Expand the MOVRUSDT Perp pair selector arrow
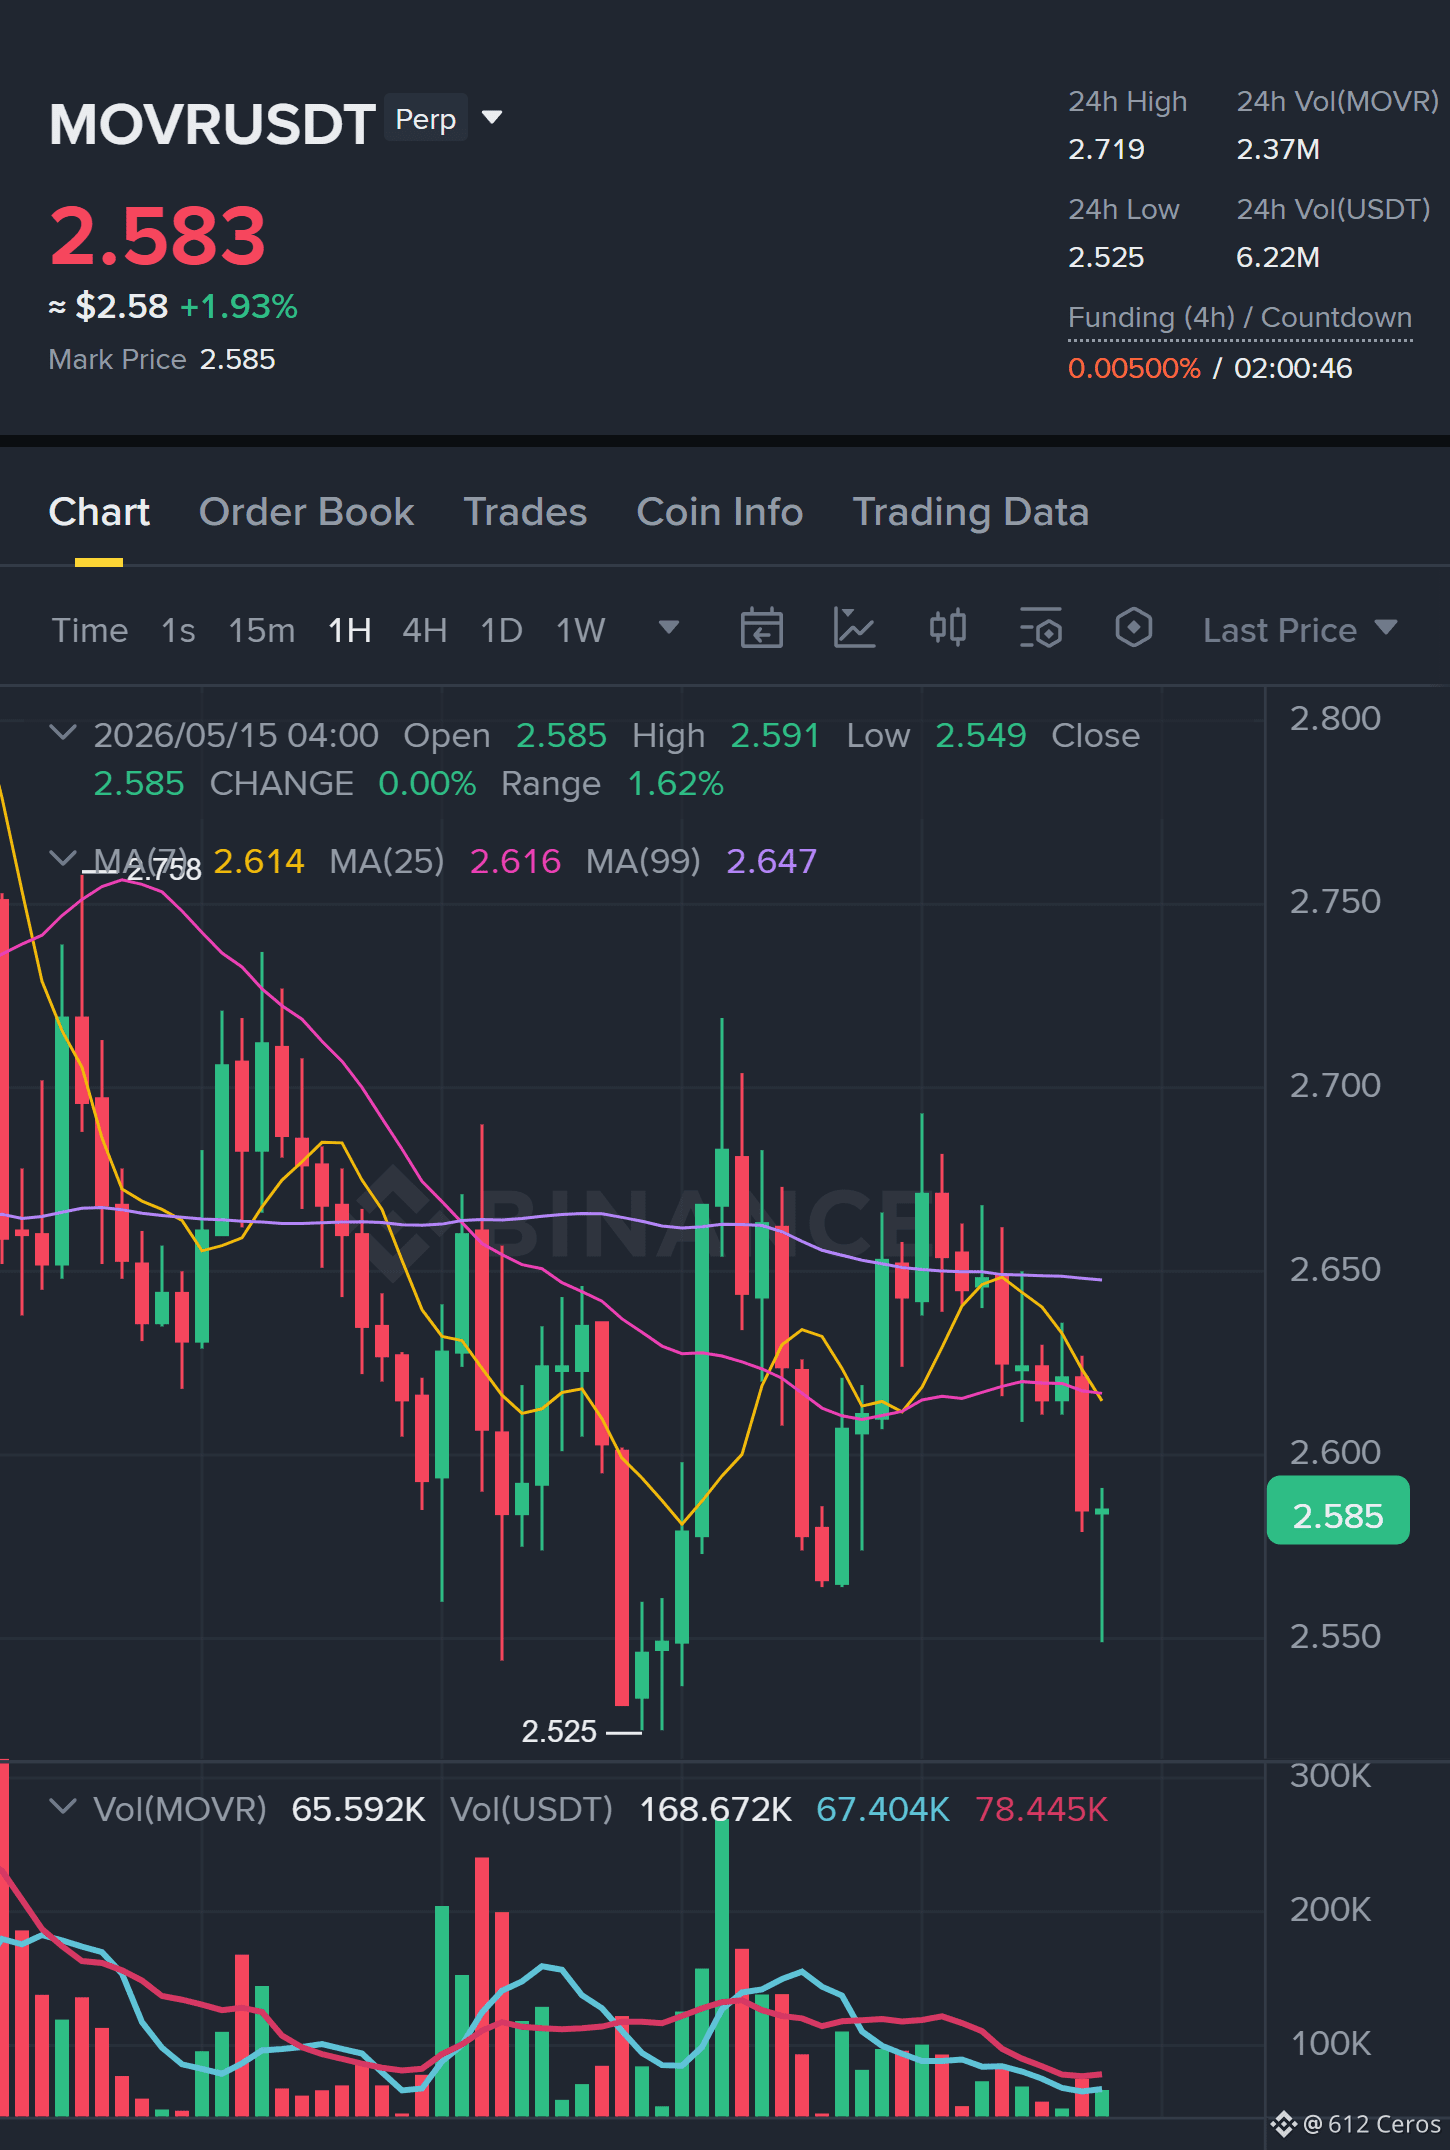 pos(492,118)
